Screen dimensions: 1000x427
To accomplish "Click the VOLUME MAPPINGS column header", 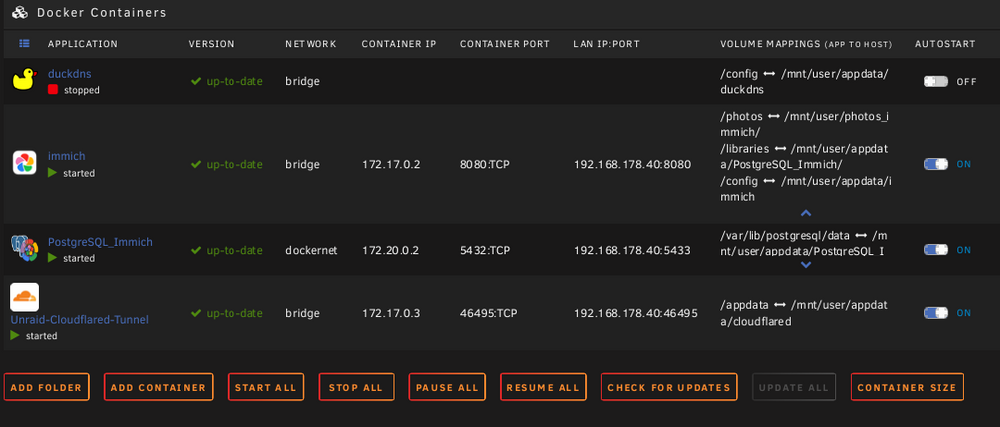I will tap(806, 44).
